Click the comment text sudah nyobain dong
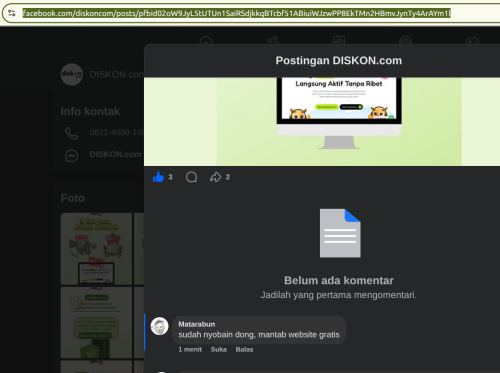This screenshot has width=500, height=373. [259, 335]
